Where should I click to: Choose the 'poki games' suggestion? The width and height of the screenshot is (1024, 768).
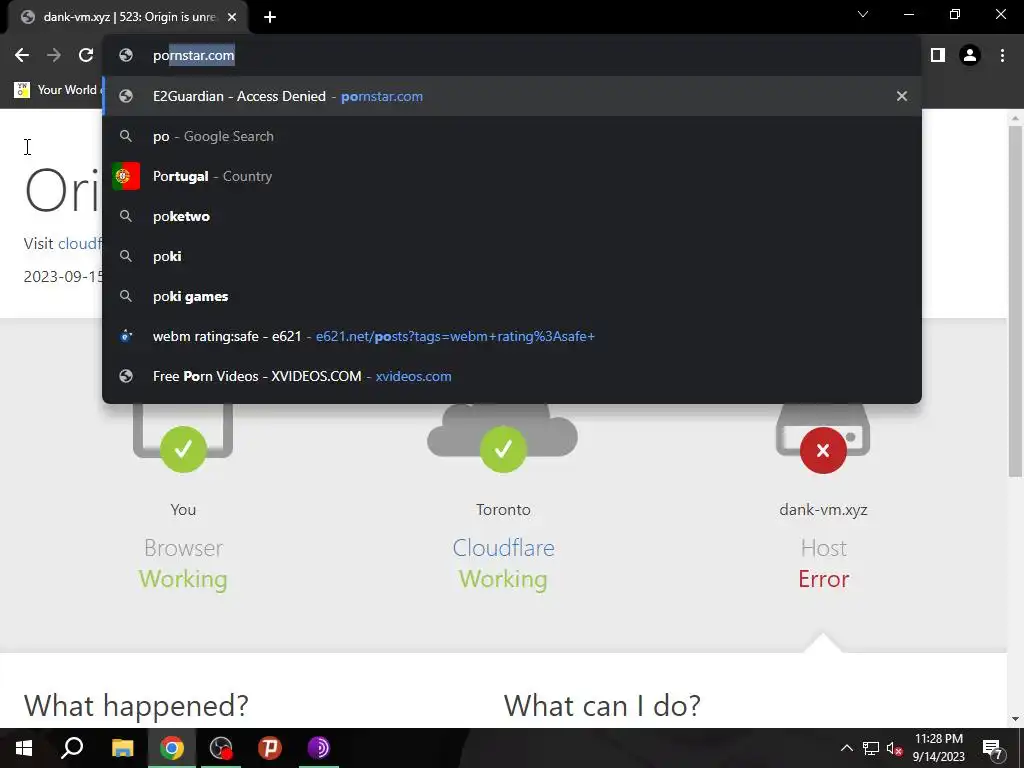[x=512, y=296]
